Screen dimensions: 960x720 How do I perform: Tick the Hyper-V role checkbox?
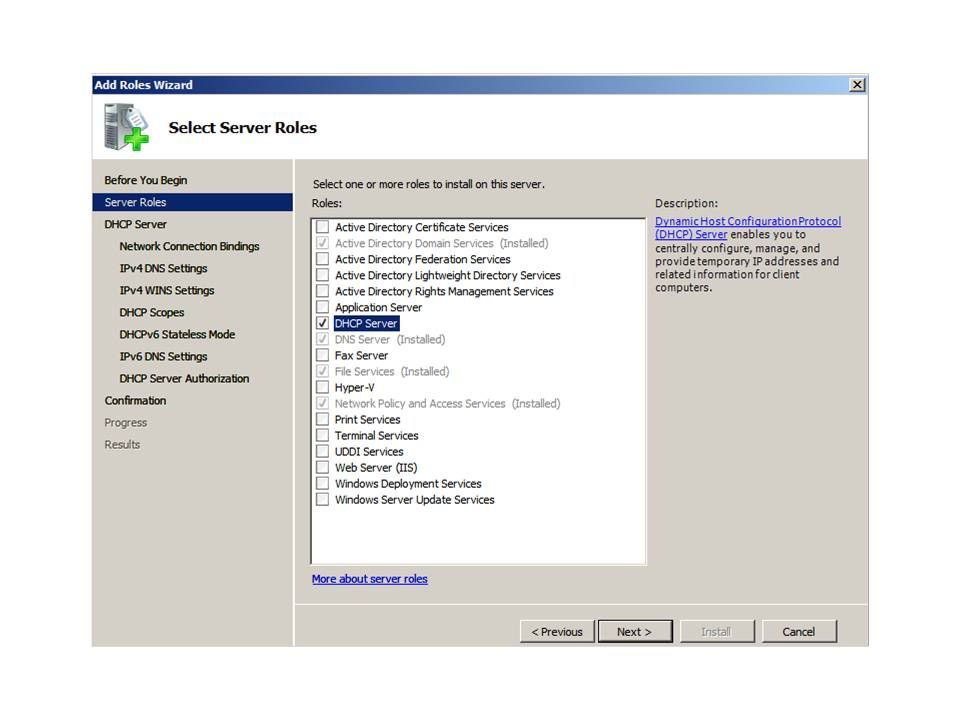tap(322, 388)
